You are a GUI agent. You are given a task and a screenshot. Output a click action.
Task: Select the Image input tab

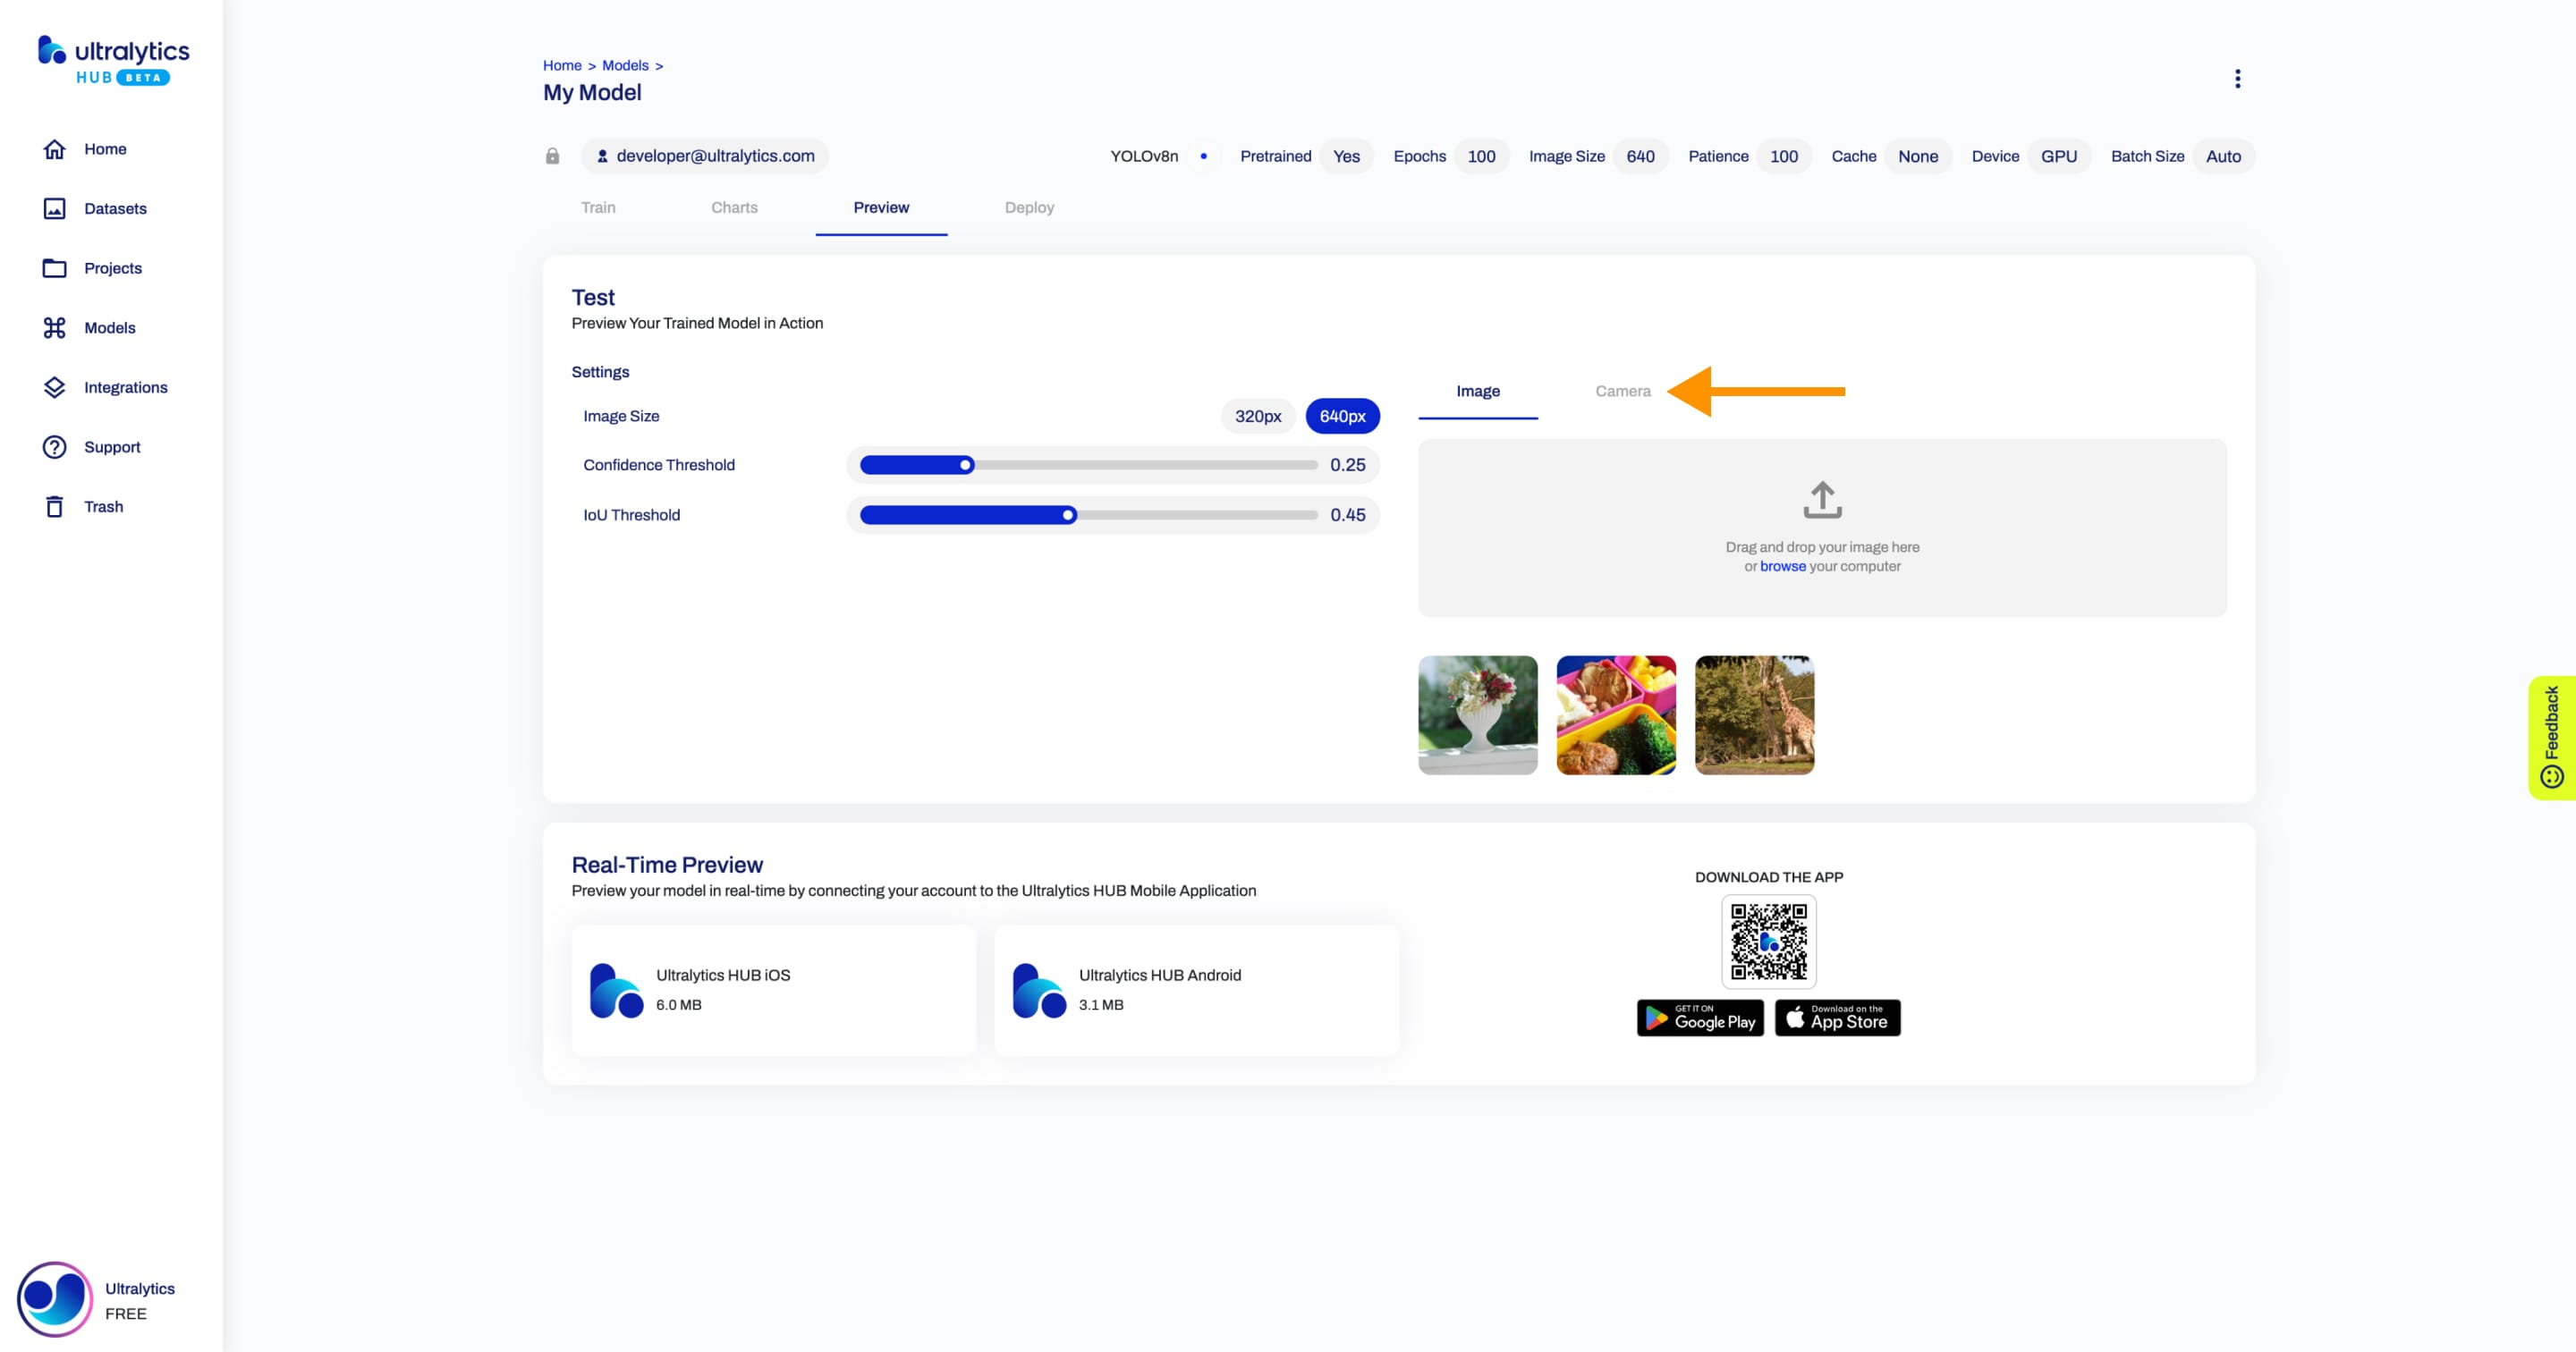[x=1476, y=390]
